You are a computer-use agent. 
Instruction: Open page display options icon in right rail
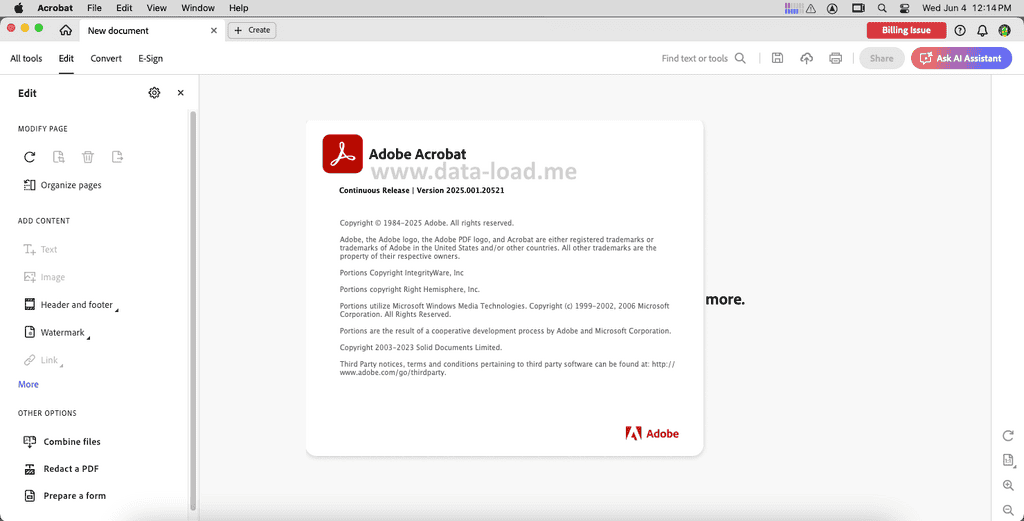click(1008, 460)
